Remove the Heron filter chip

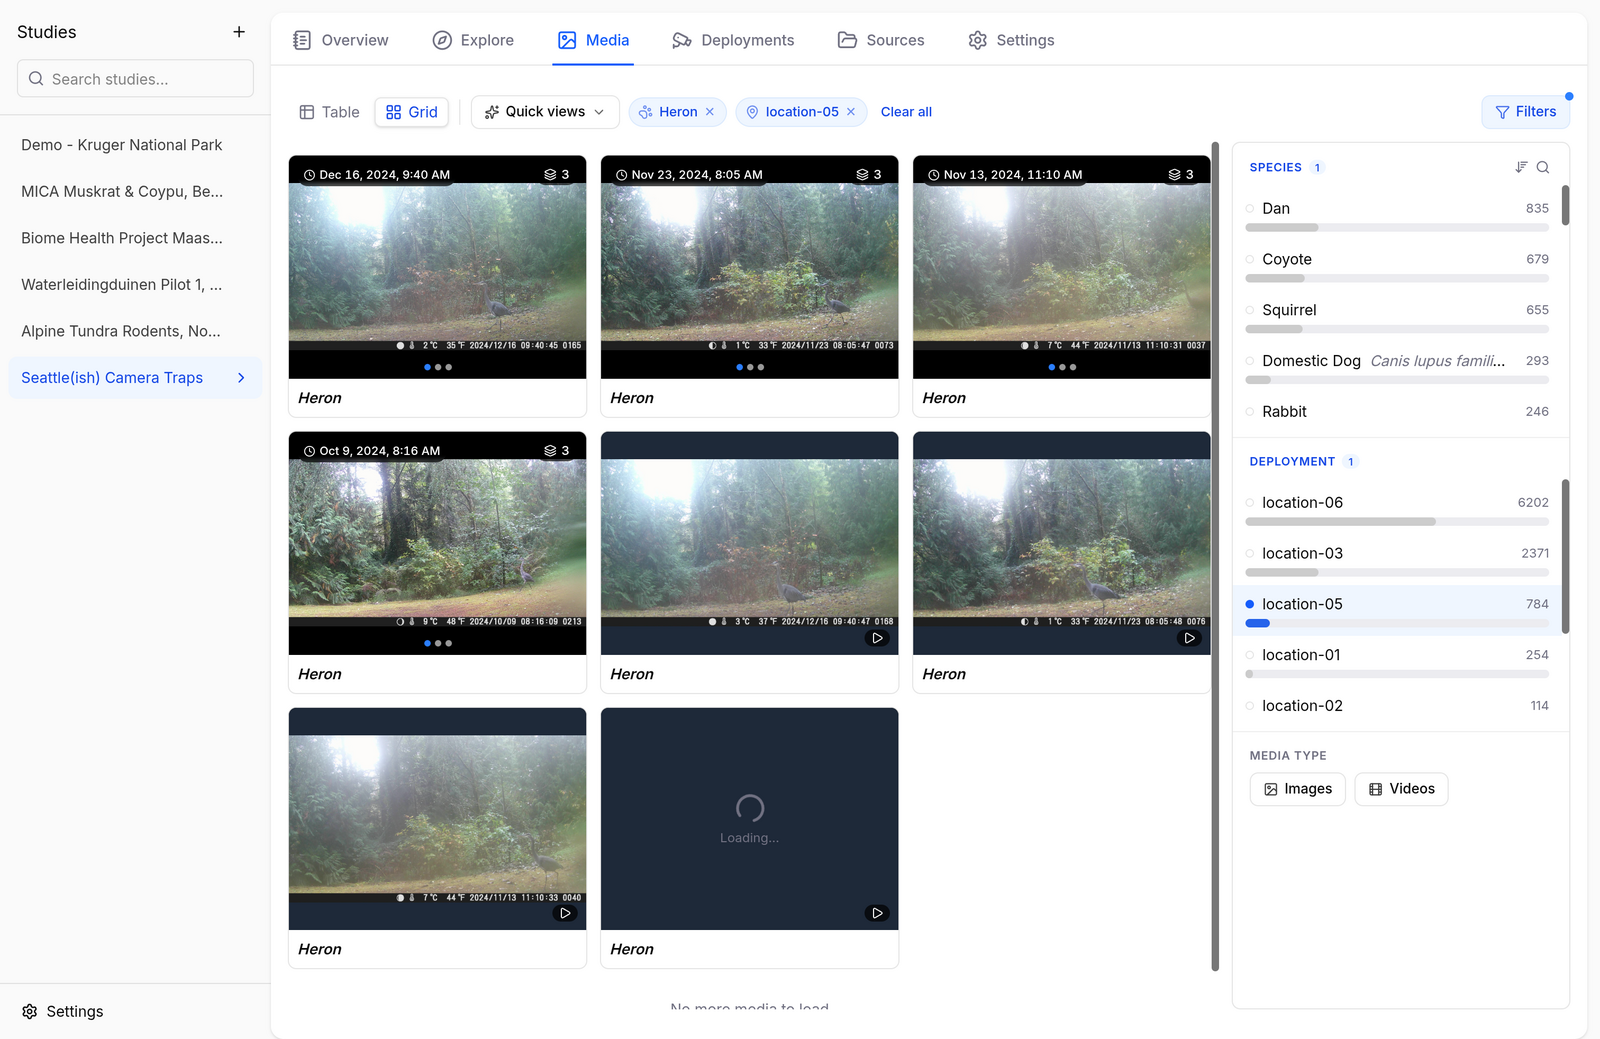click(x=710, y=112)
